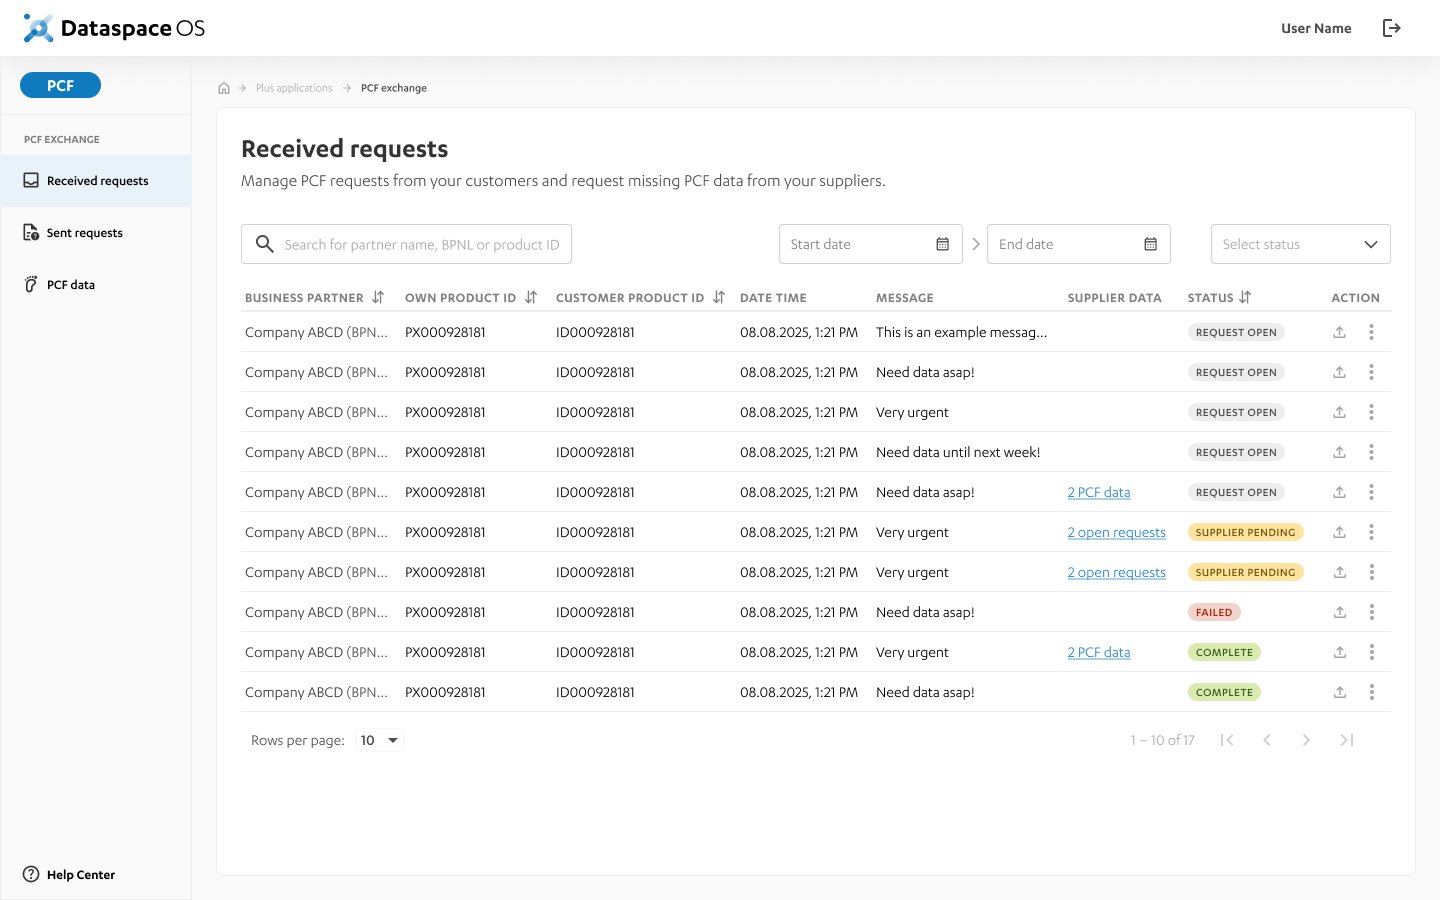
Task: Click the upload icon in the FAILED row
Action: [1340, 612]
